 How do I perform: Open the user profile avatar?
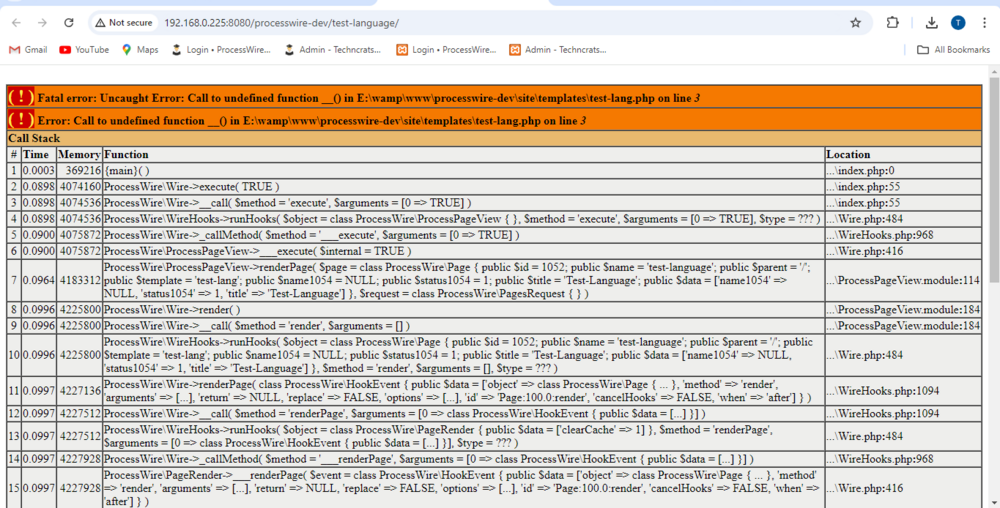pos(958,22)
